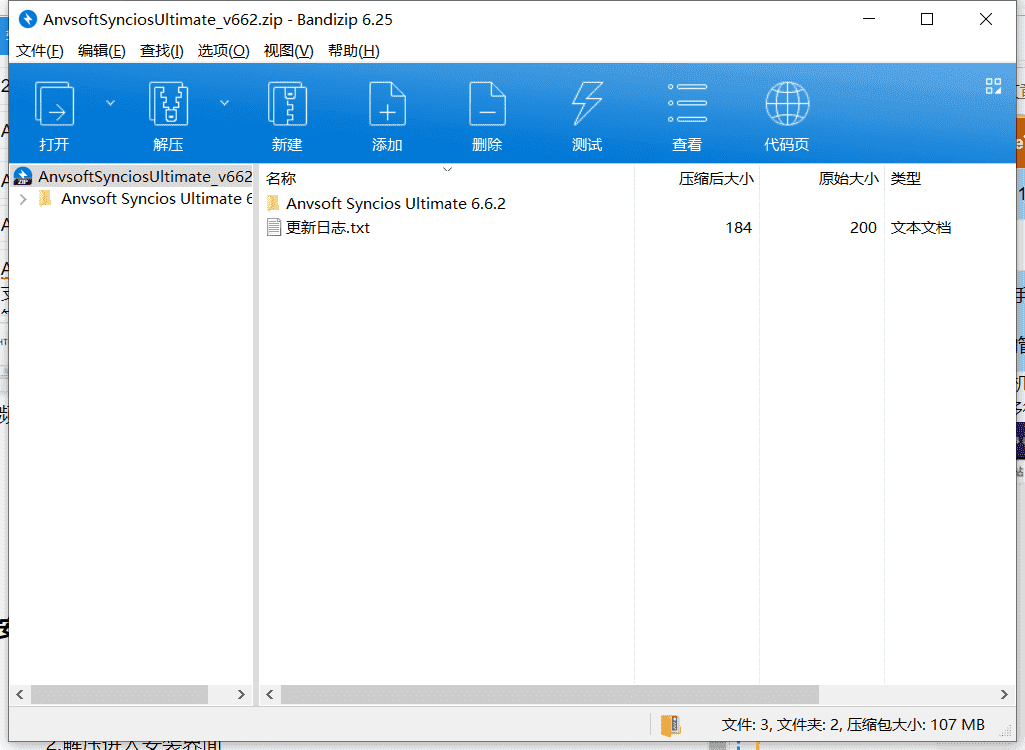Sort by the 原始大小 column header
This screenshot has height=750, width=1025.
(x=848, y=179)
